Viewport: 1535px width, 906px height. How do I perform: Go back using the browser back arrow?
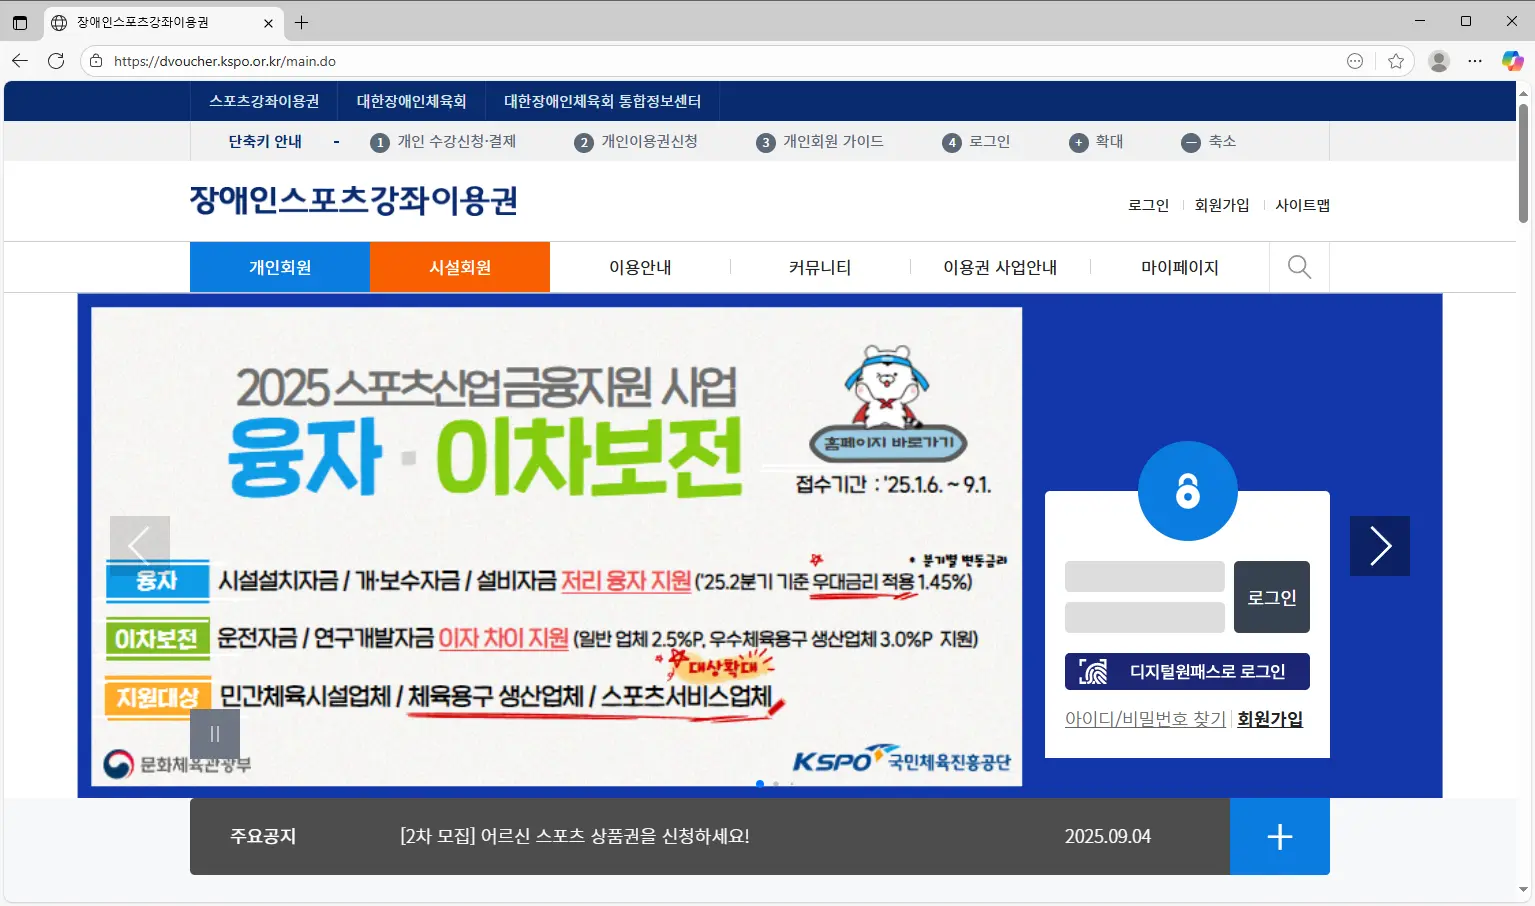20,61
